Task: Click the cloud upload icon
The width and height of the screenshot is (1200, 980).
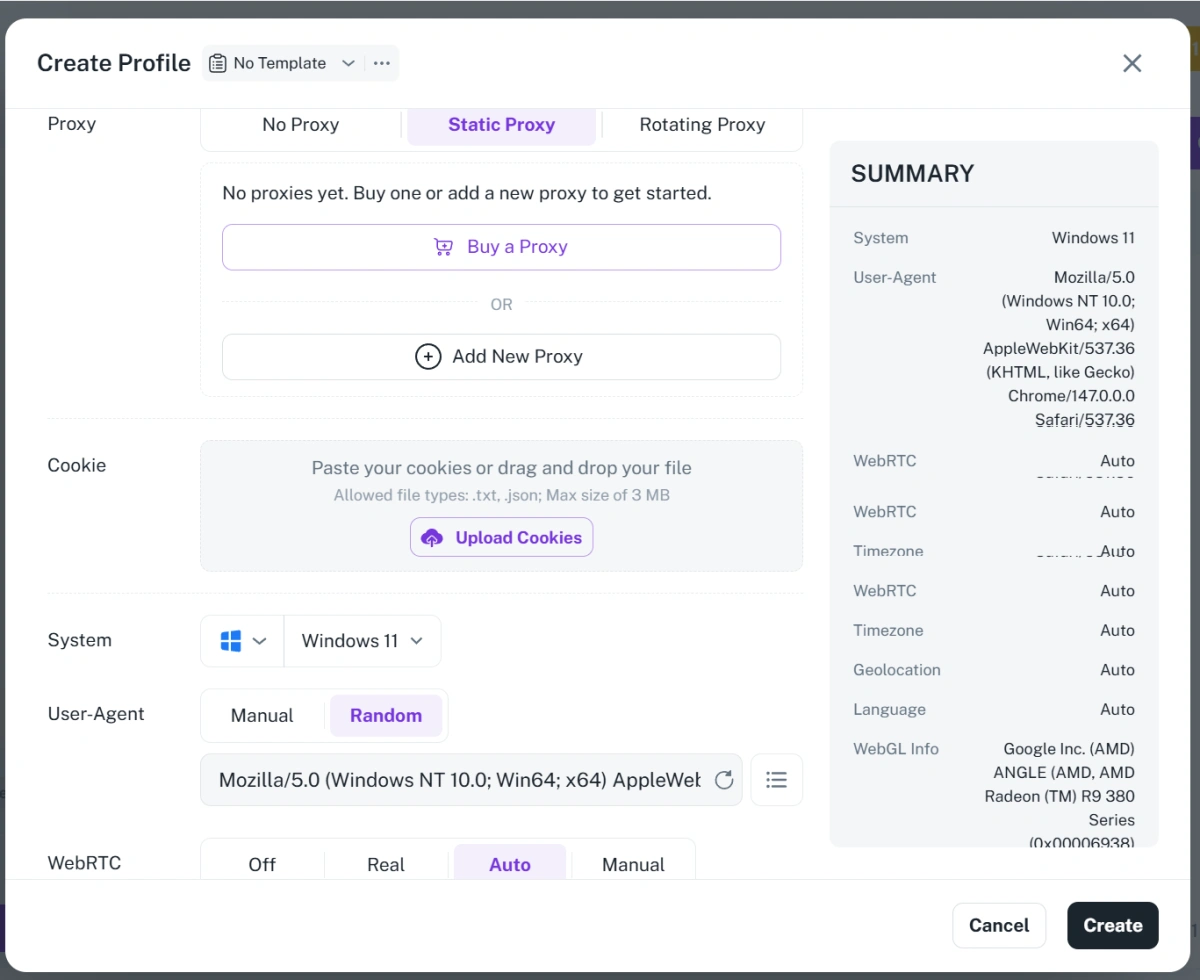Action: tap(432, 538)
